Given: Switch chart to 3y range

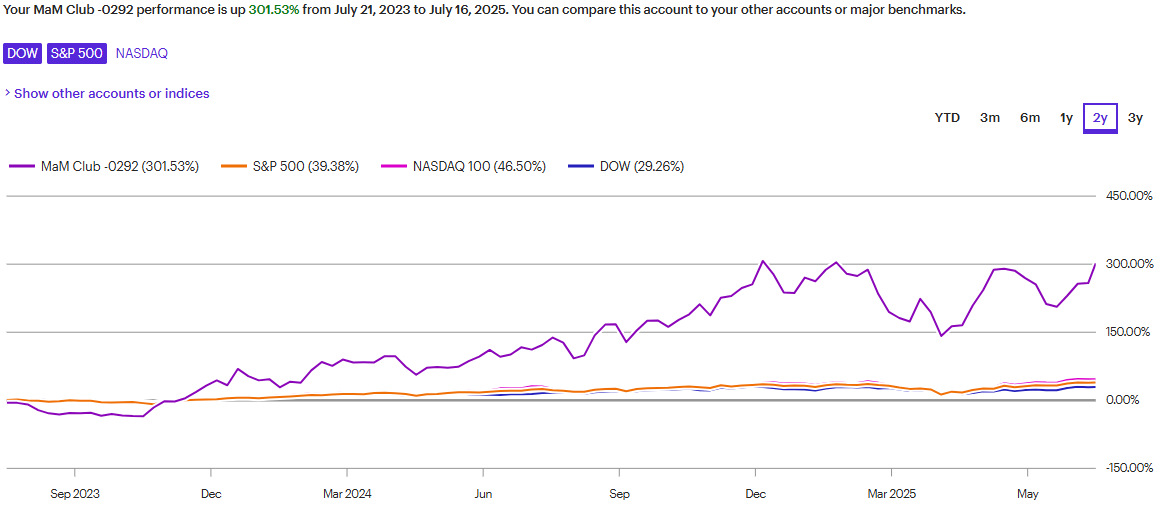Looking at the screenshot, I should (x=1135, y=118).
